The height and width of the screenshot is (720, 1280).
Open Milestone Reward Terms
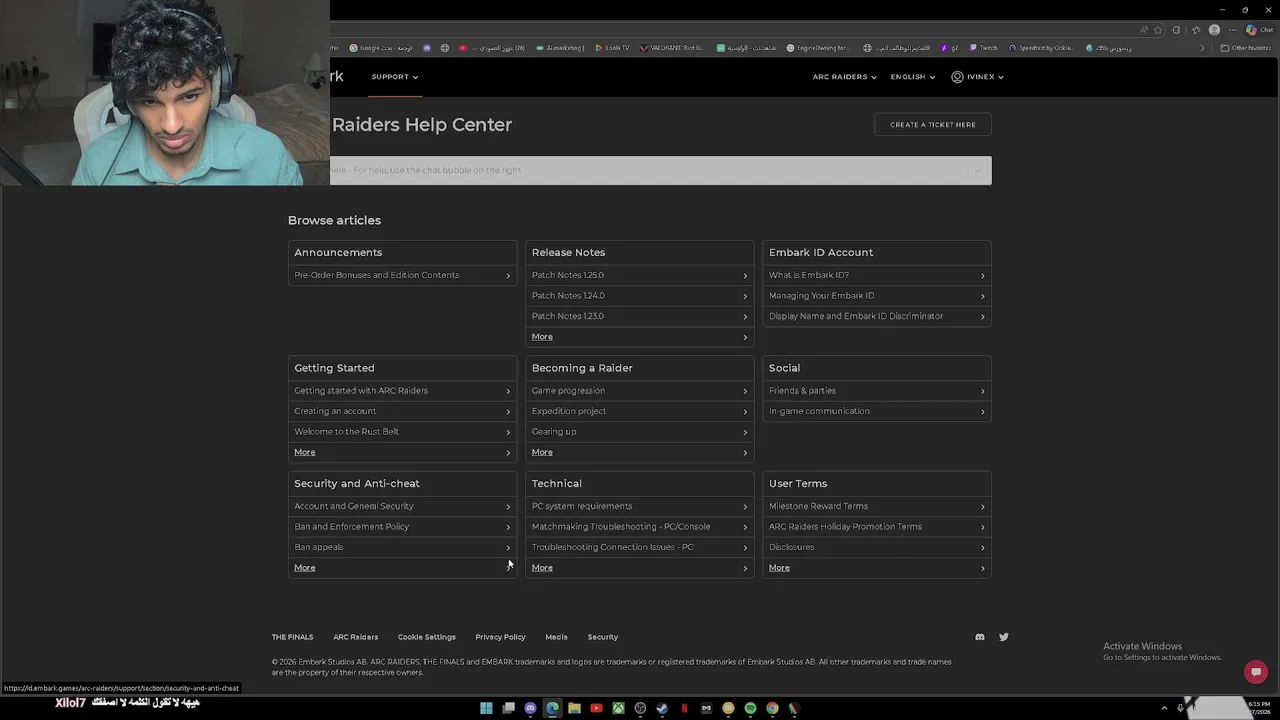point(877,506)
